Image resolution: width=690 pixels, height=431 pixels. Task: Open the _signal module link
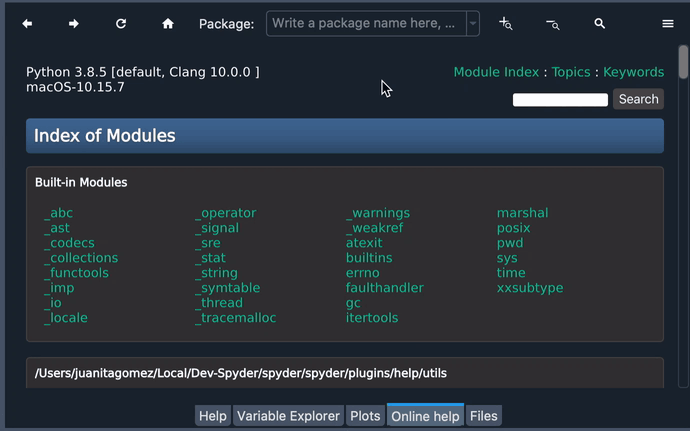tap(217, 228)
